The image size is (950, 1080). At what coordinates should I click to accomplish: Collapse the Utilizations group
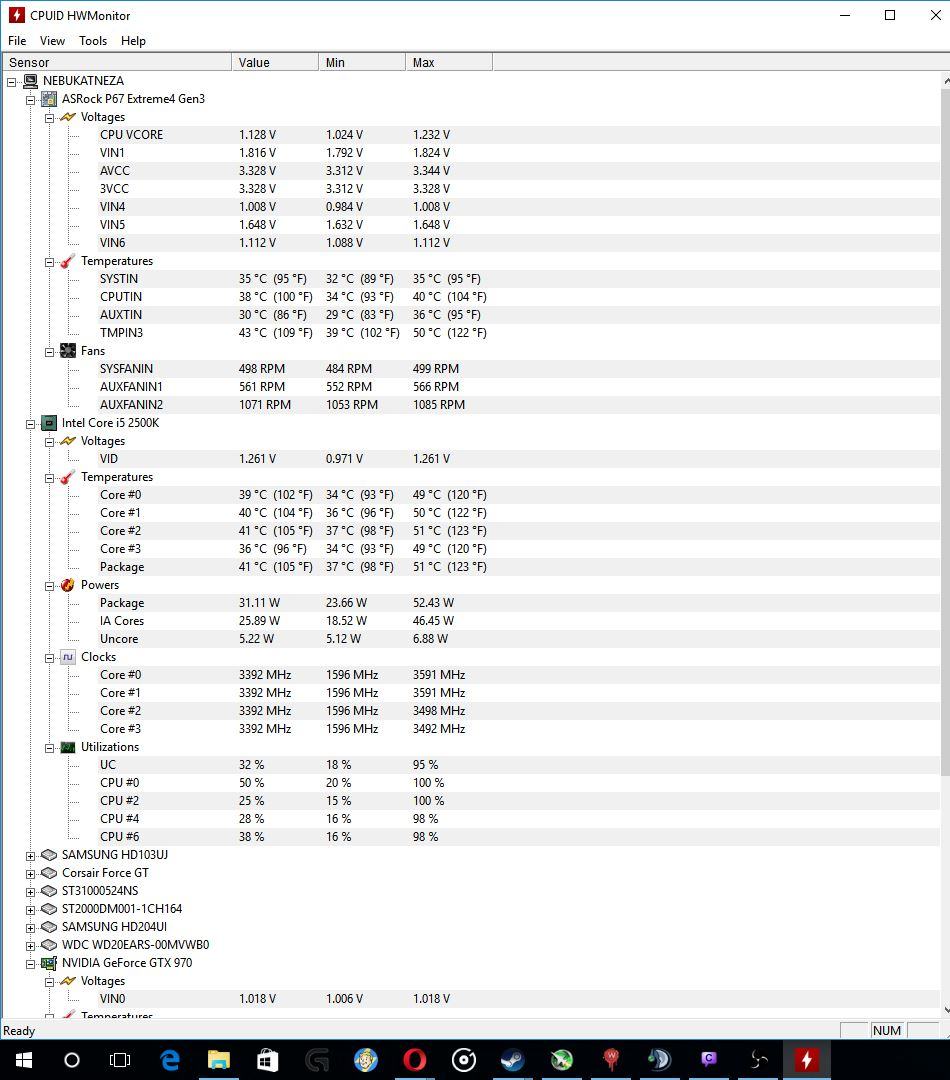[50, 748]
